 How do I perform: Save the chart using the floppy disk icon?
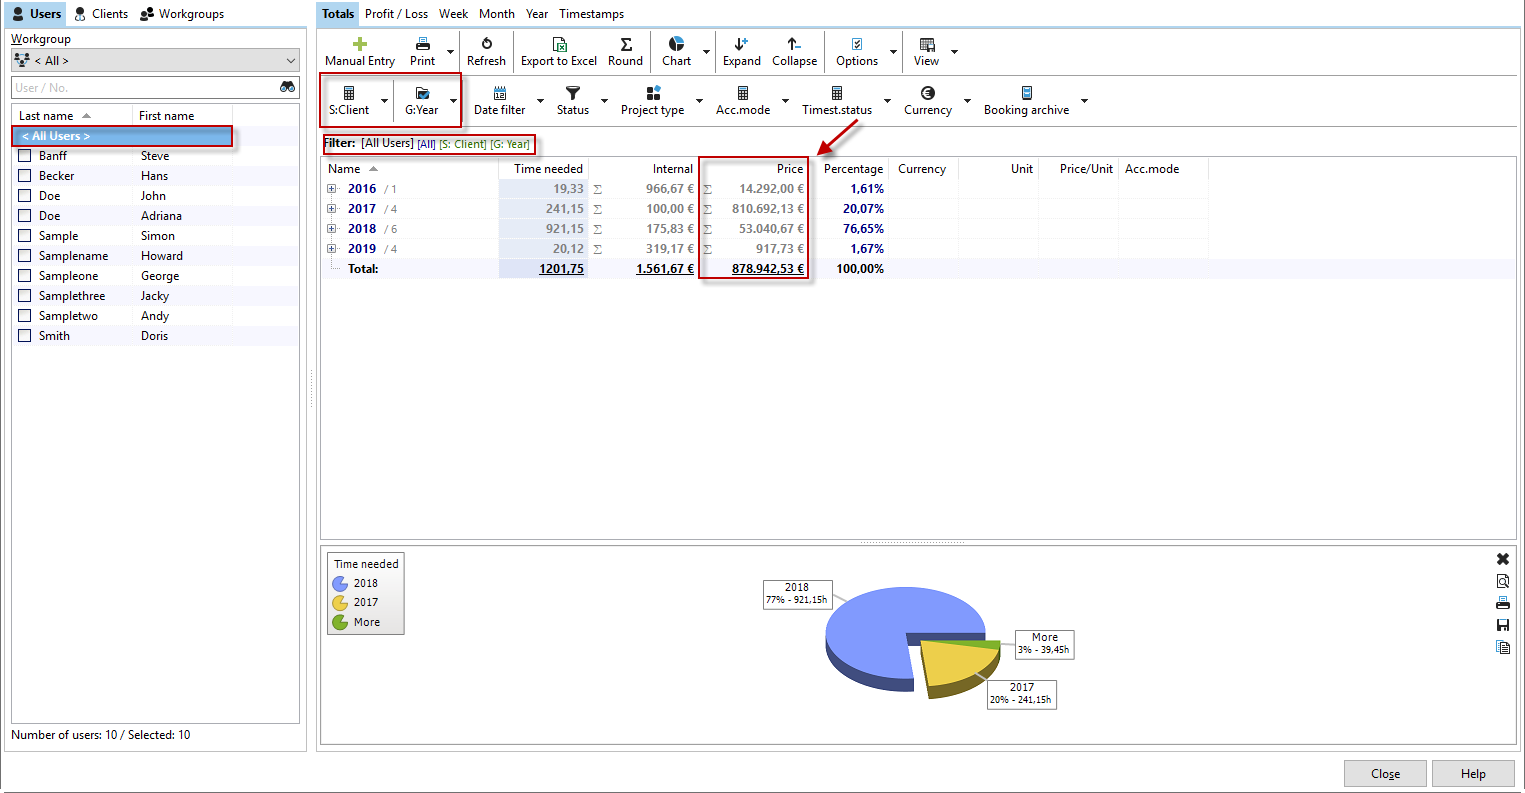[1502, 625]
